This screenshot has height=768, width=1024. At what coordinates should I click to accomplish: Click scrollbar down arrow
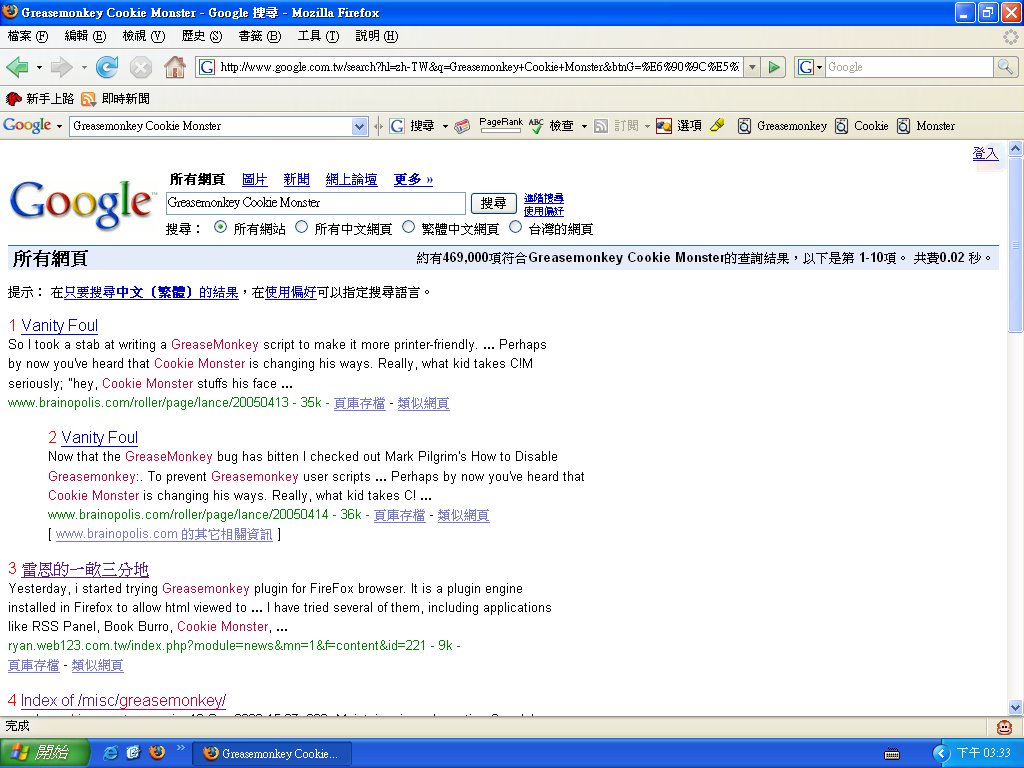point(1016,707)
